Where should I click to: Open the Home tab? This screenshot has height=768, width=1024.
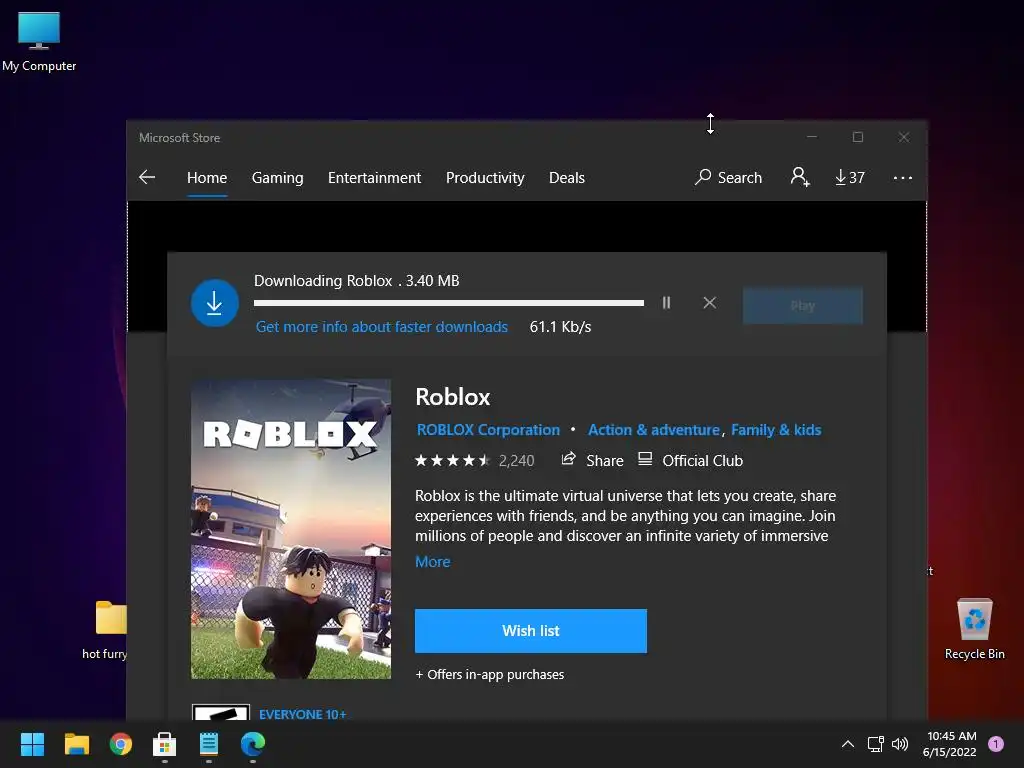click(x=207, y=178)
